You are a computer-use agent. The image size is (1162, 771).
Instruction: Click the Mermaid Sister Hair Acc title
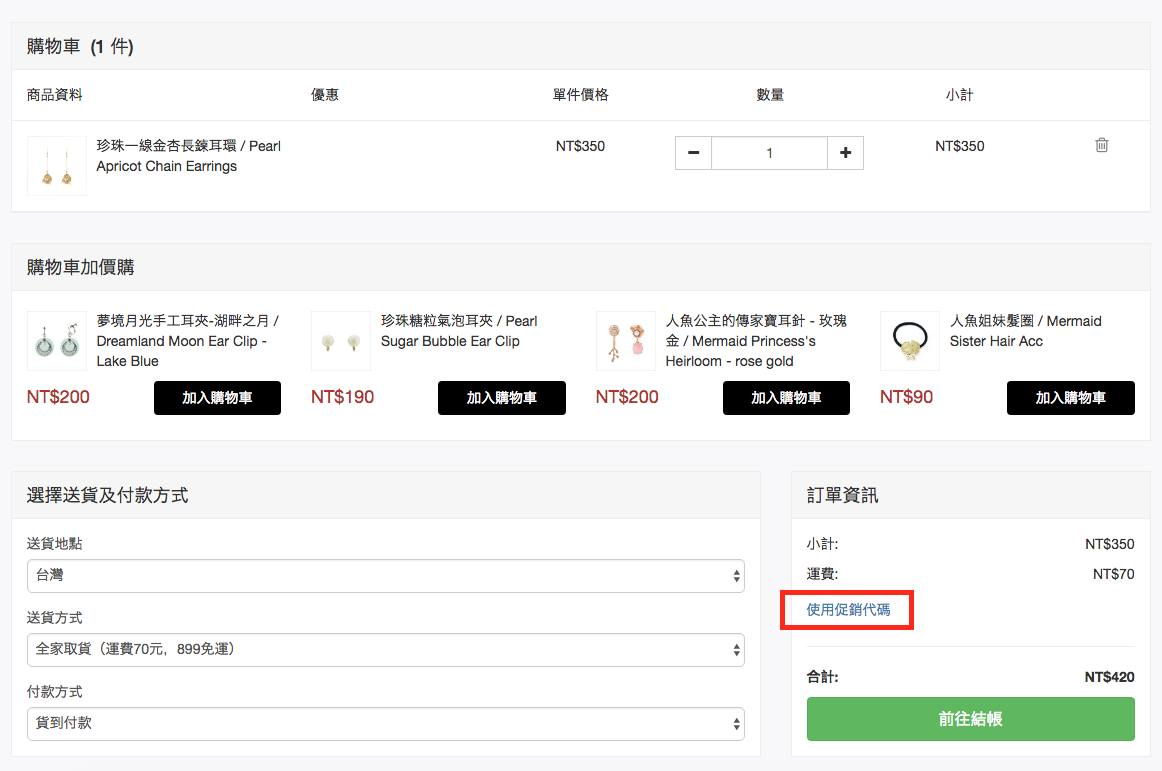pos(1025,331)
